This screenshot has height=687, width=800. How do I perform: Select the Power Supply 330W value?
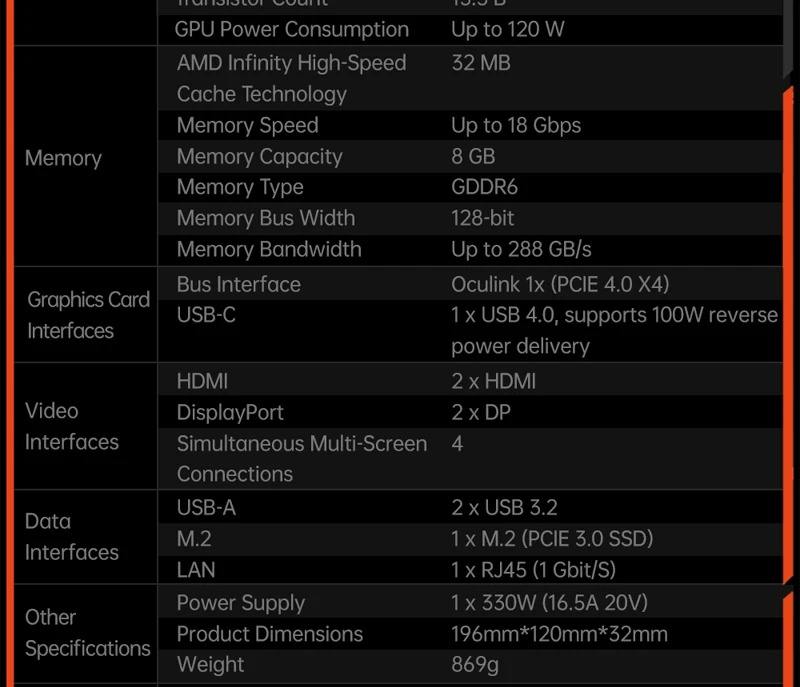(x=549, y=603)
